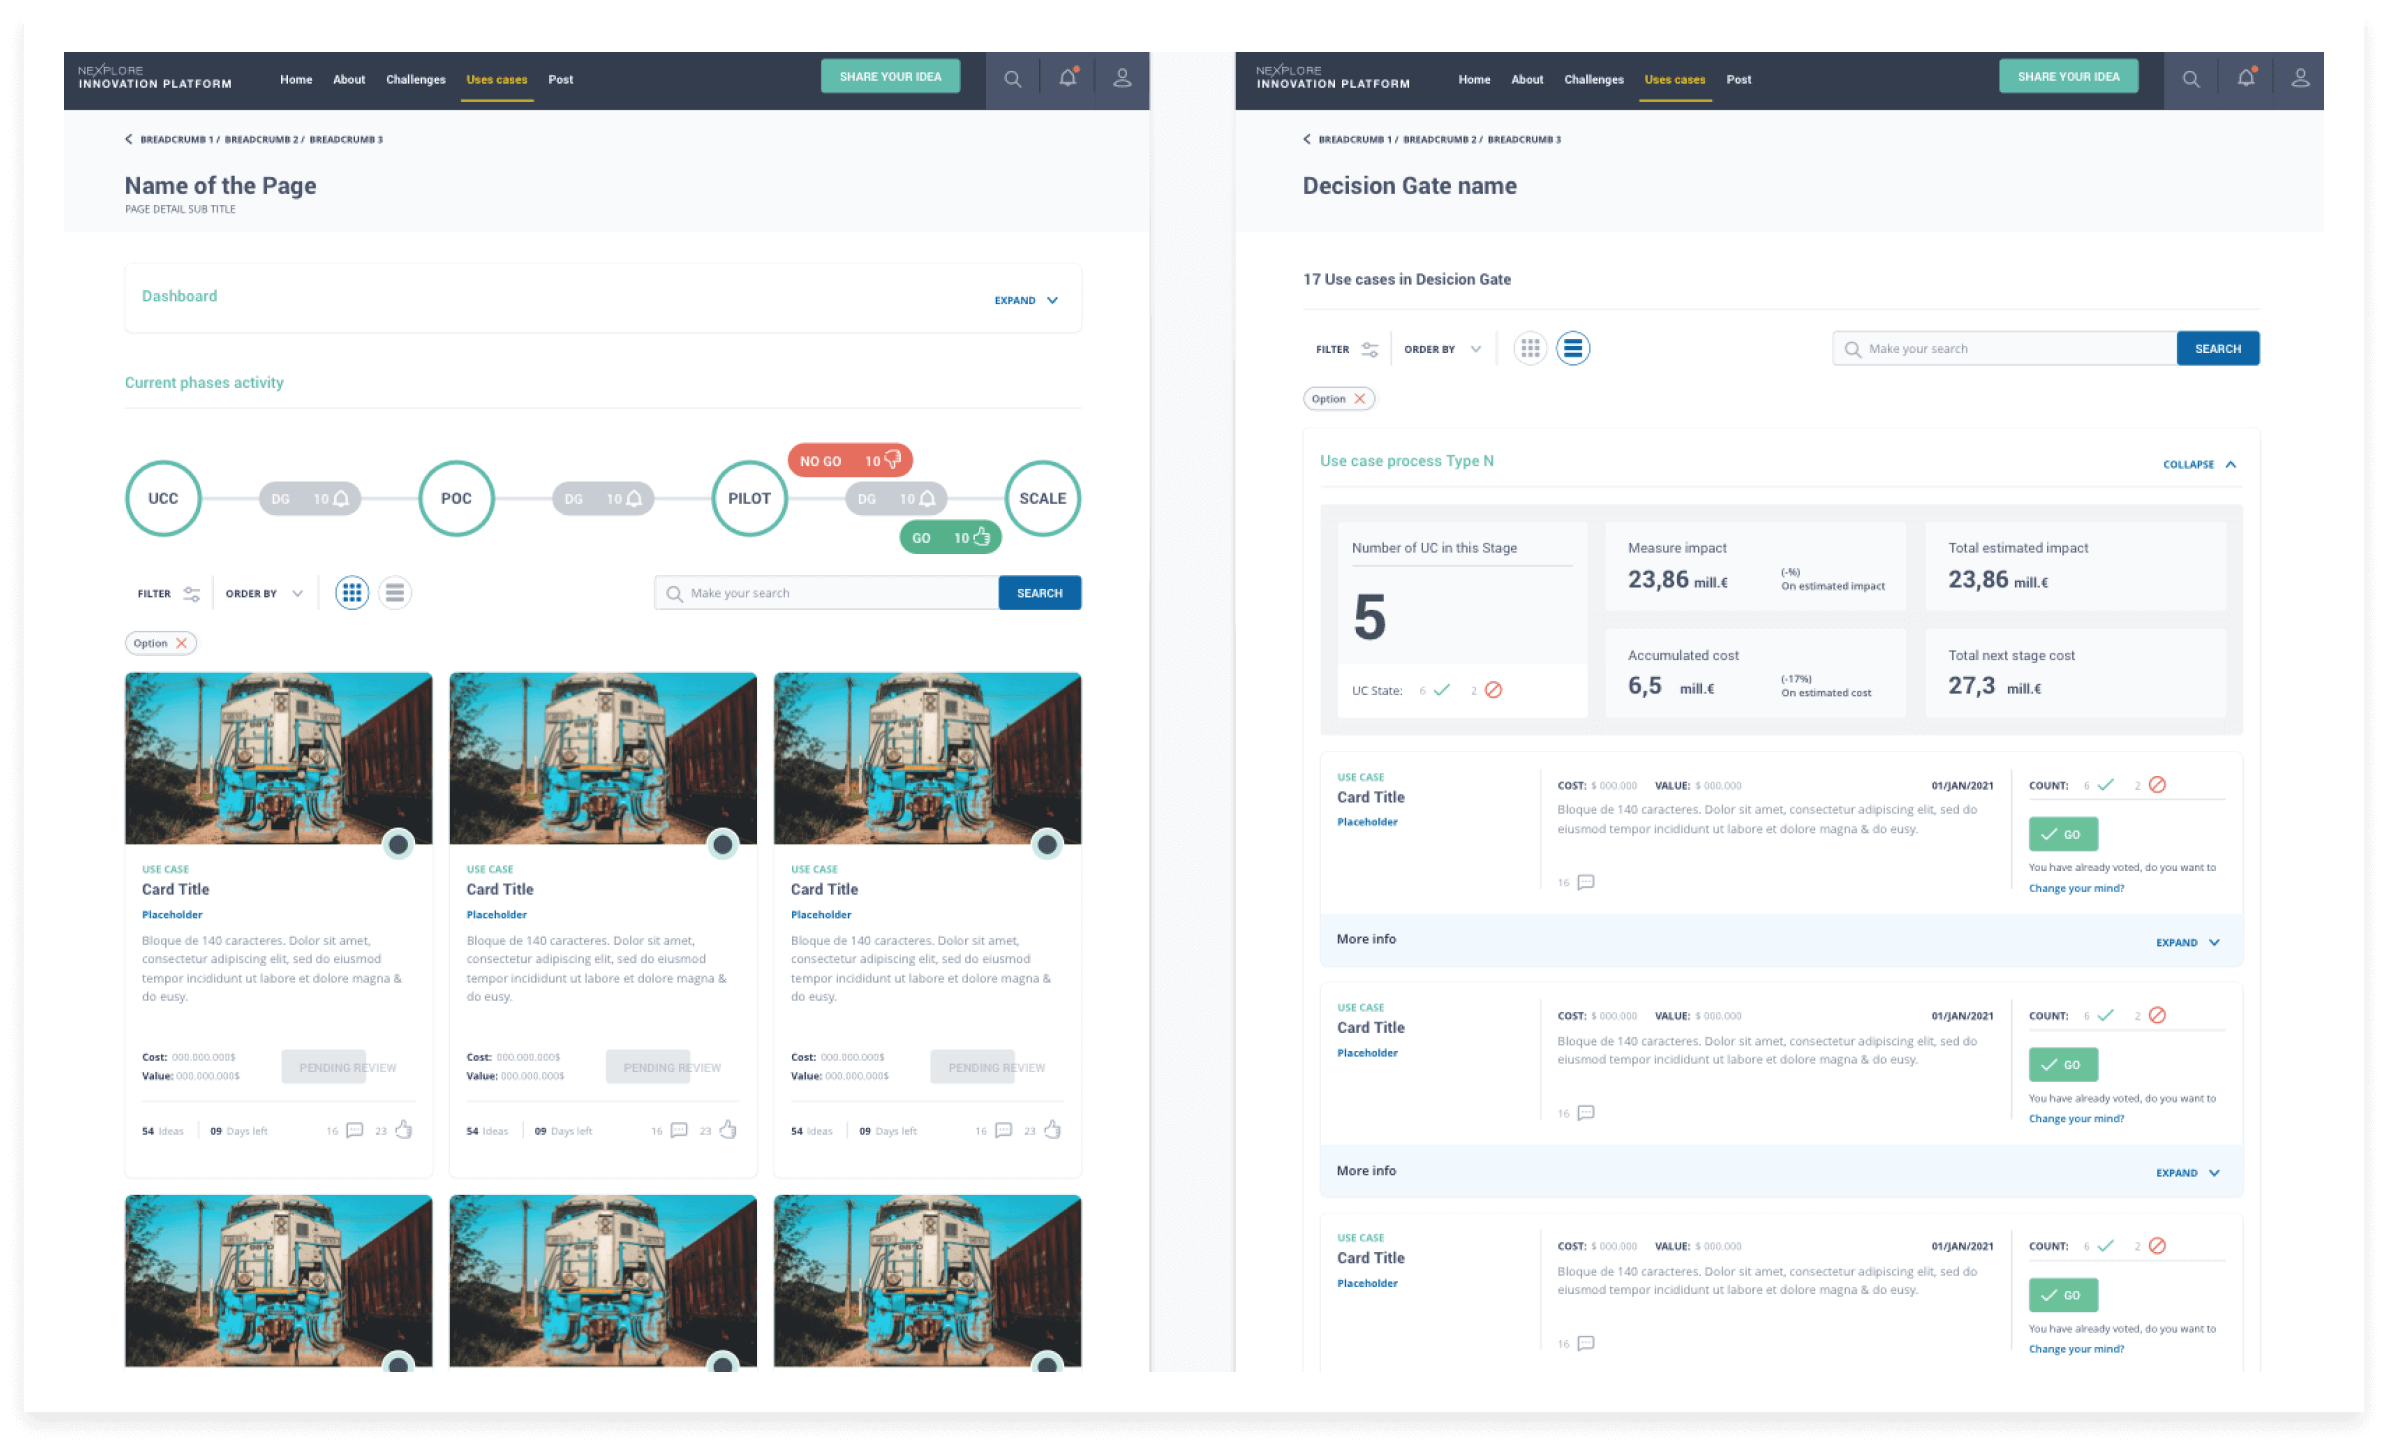Click user profile icon in Decision Gate header
The width and height of the screenshot is (2388, 1448).
(2300, 78)
